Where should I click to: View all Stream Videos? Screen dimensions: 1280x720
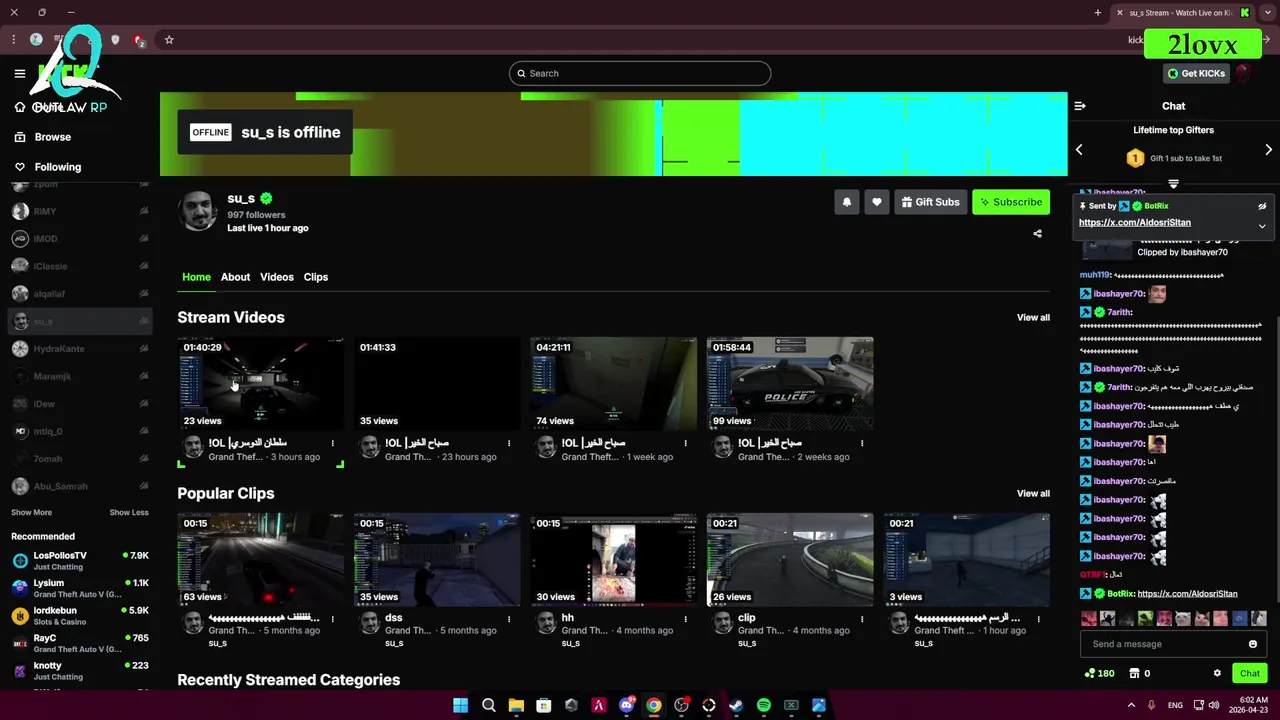coord(1033,318)
